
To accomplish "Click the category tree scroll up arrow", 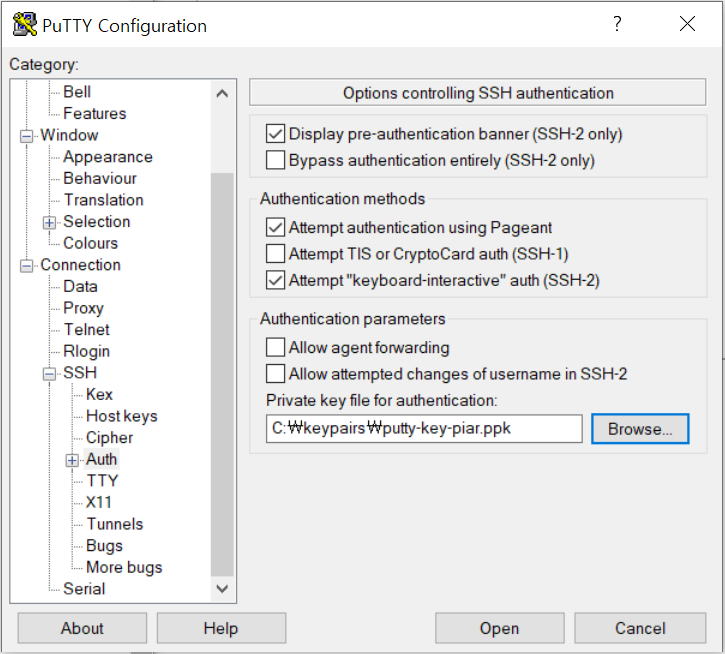I will [x=222, y=93].
